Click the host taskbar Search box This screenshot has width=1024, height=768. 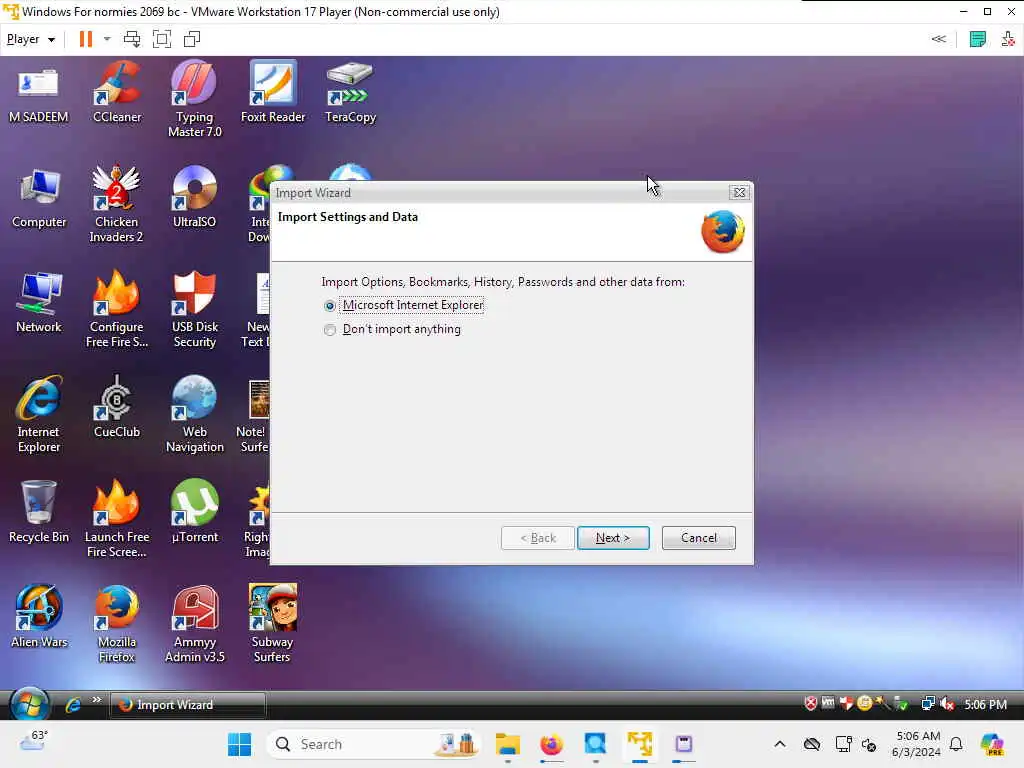tap(374, 744)
